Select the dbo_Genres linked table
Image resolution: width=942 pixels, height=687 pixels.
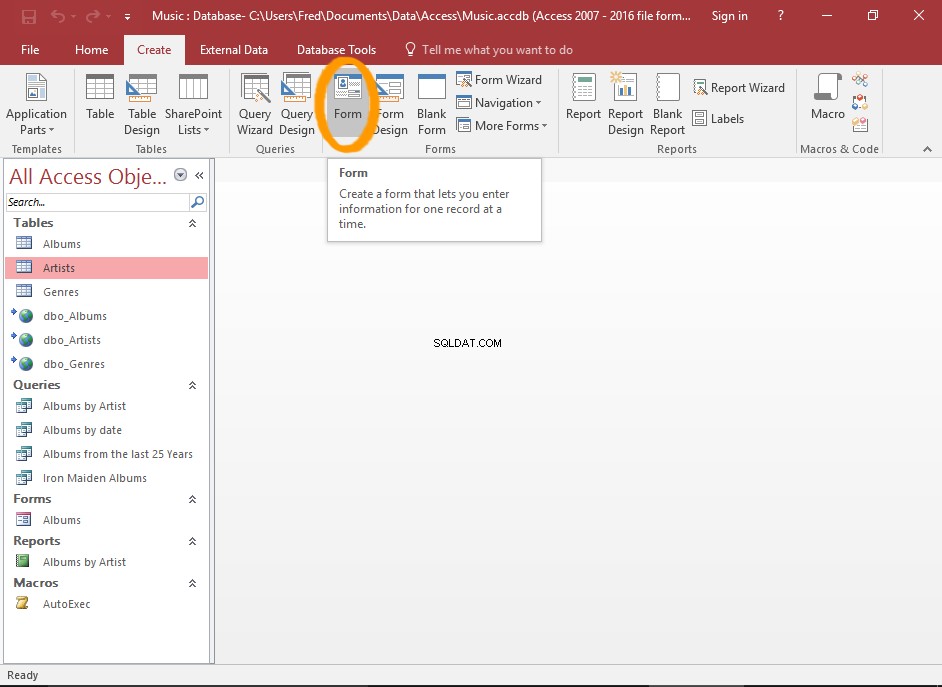[106, 364]
